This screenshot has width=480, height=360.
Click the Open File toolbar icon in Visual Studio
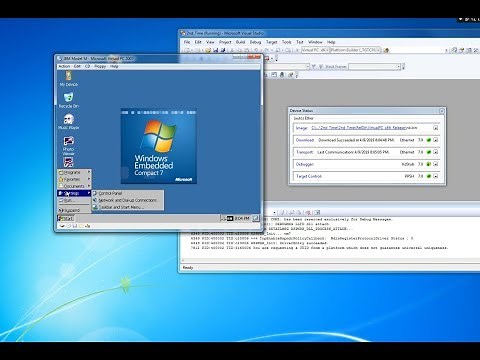pyautogui.click(x=208, y=50)
